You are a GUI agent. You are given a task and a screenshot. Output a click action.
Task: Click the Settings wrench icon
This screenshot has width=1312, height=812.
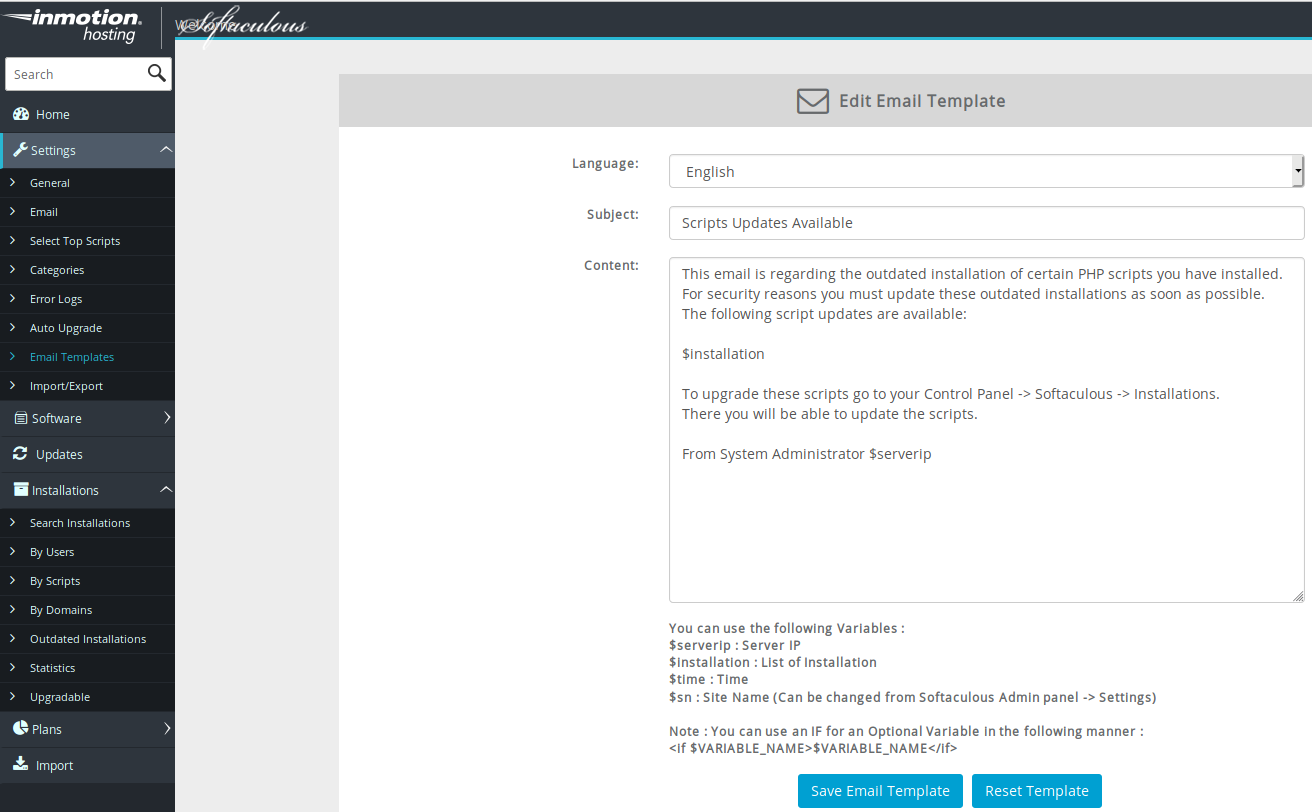tap(20, 150)
